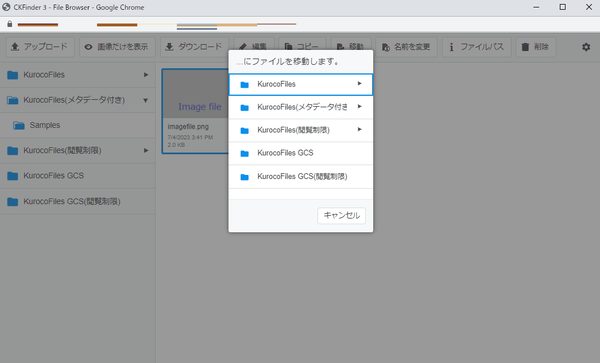The height and width of the screenshot is (363, 600).
Task: Click the KurocoFiles GCS folder icon in the sidebar
Action: [x=13, y=176]
